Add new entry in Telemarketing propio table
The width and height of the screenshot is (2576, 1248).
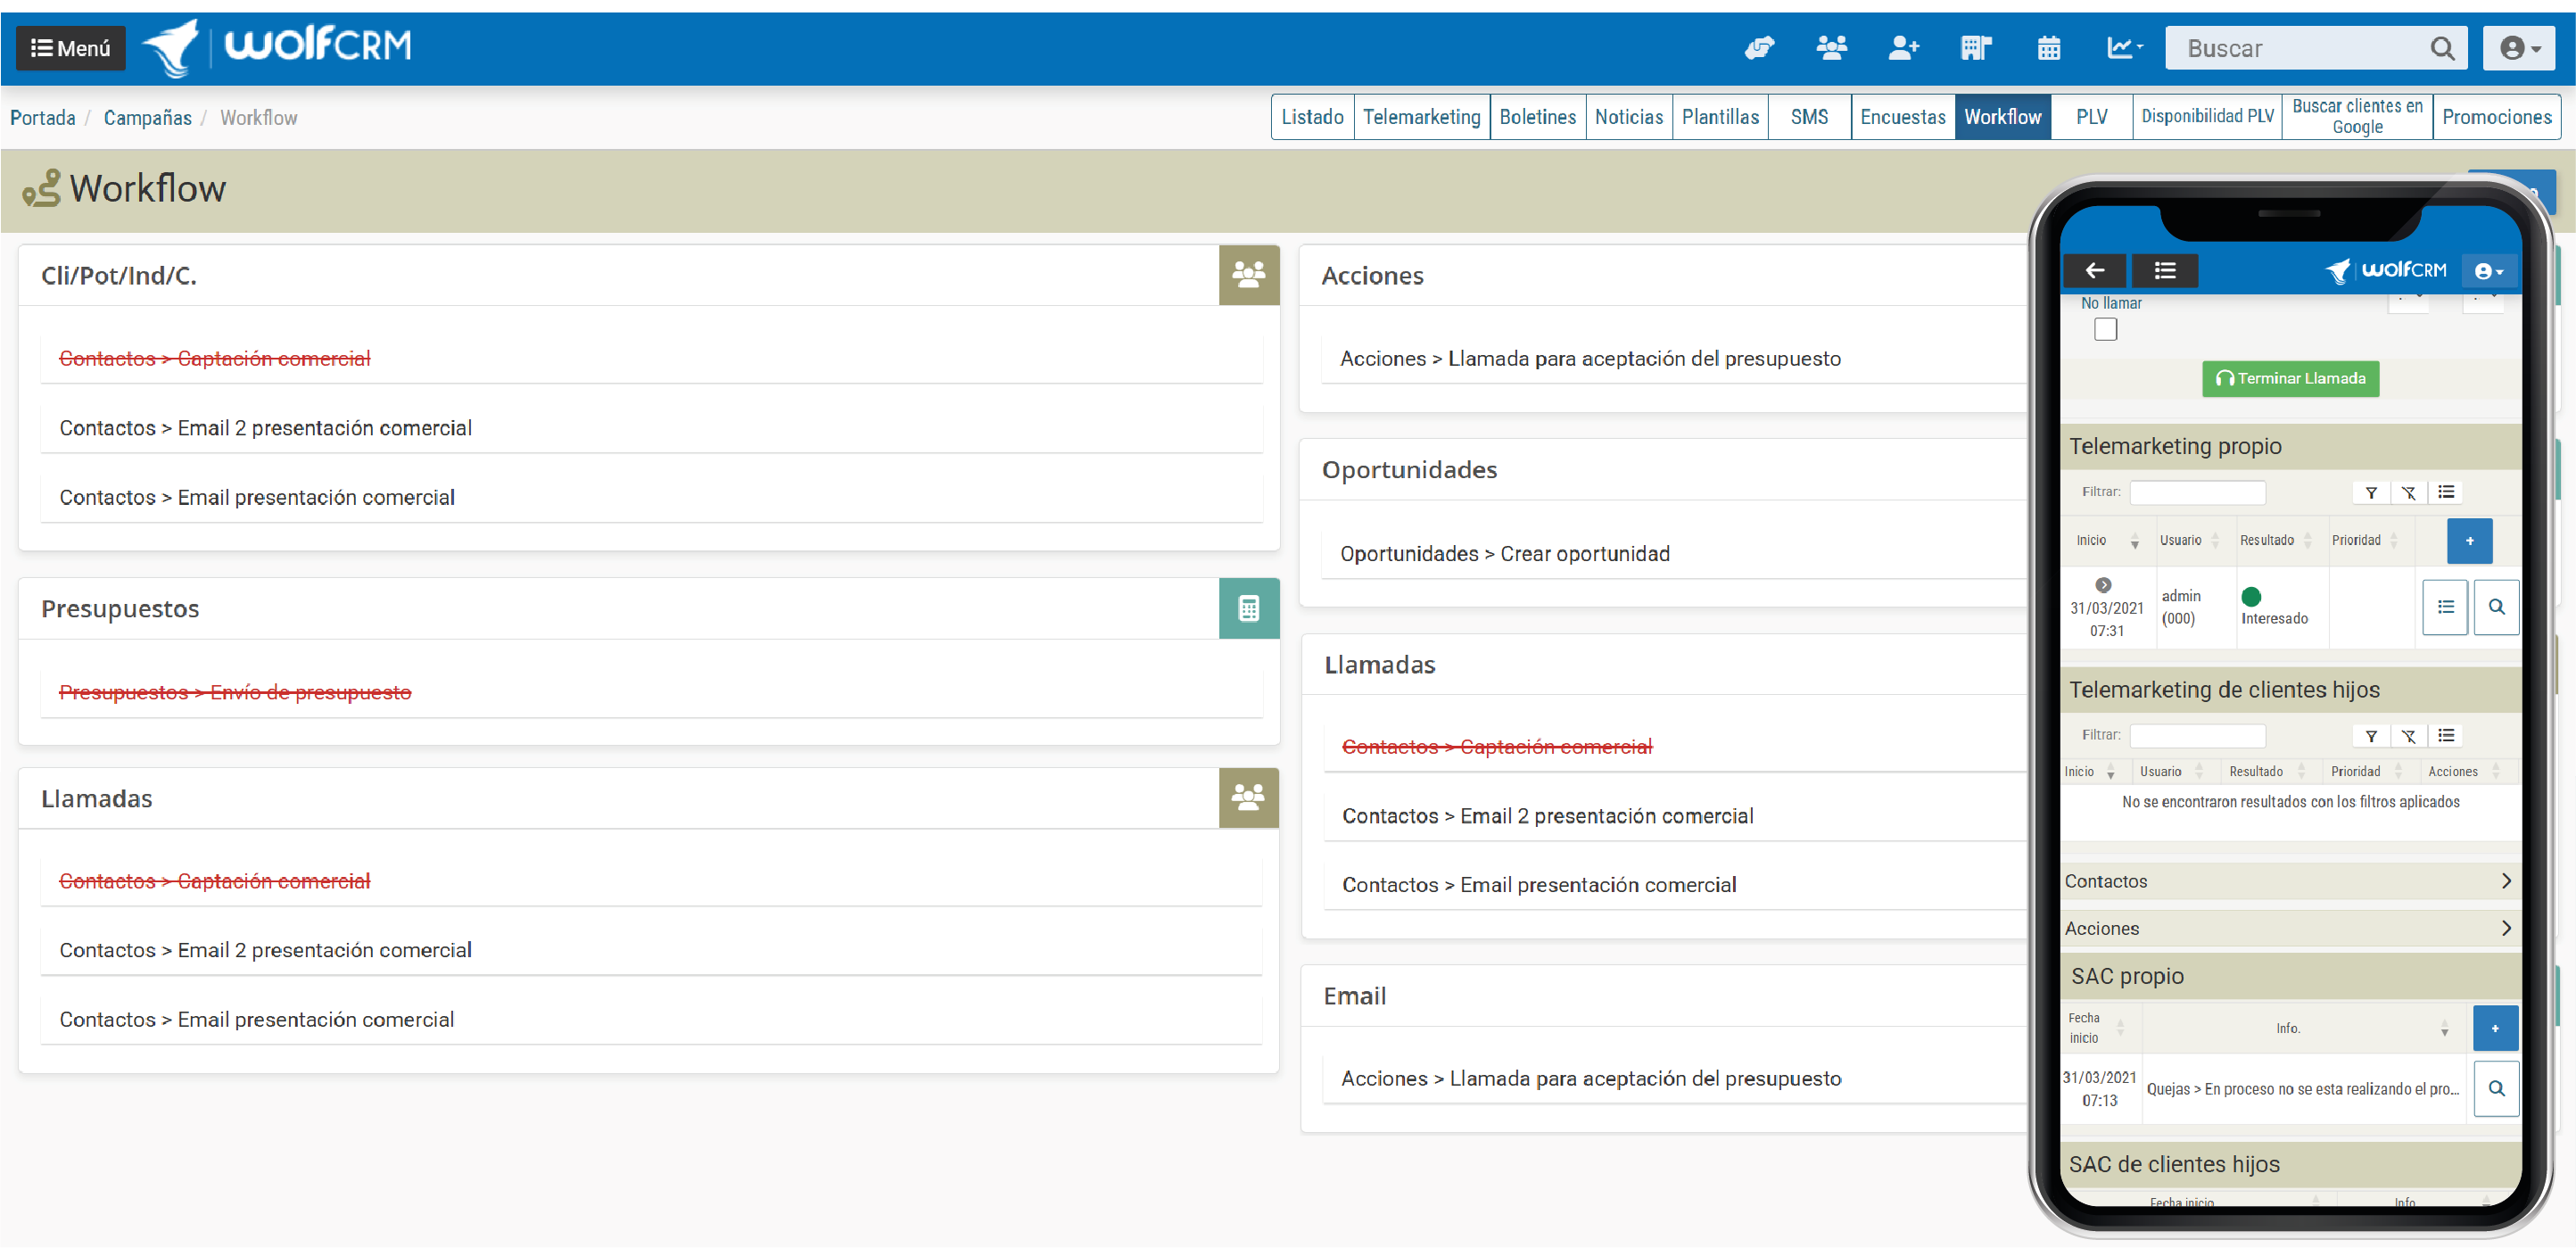[x=2469, y=541]
